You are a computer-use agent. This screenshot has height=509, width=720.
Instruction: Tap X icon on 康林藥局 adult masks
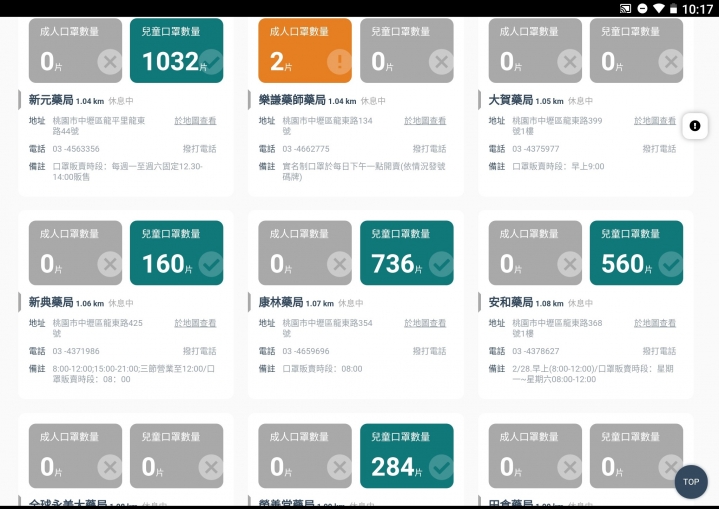pyautogui.click(x=339, y=264)
